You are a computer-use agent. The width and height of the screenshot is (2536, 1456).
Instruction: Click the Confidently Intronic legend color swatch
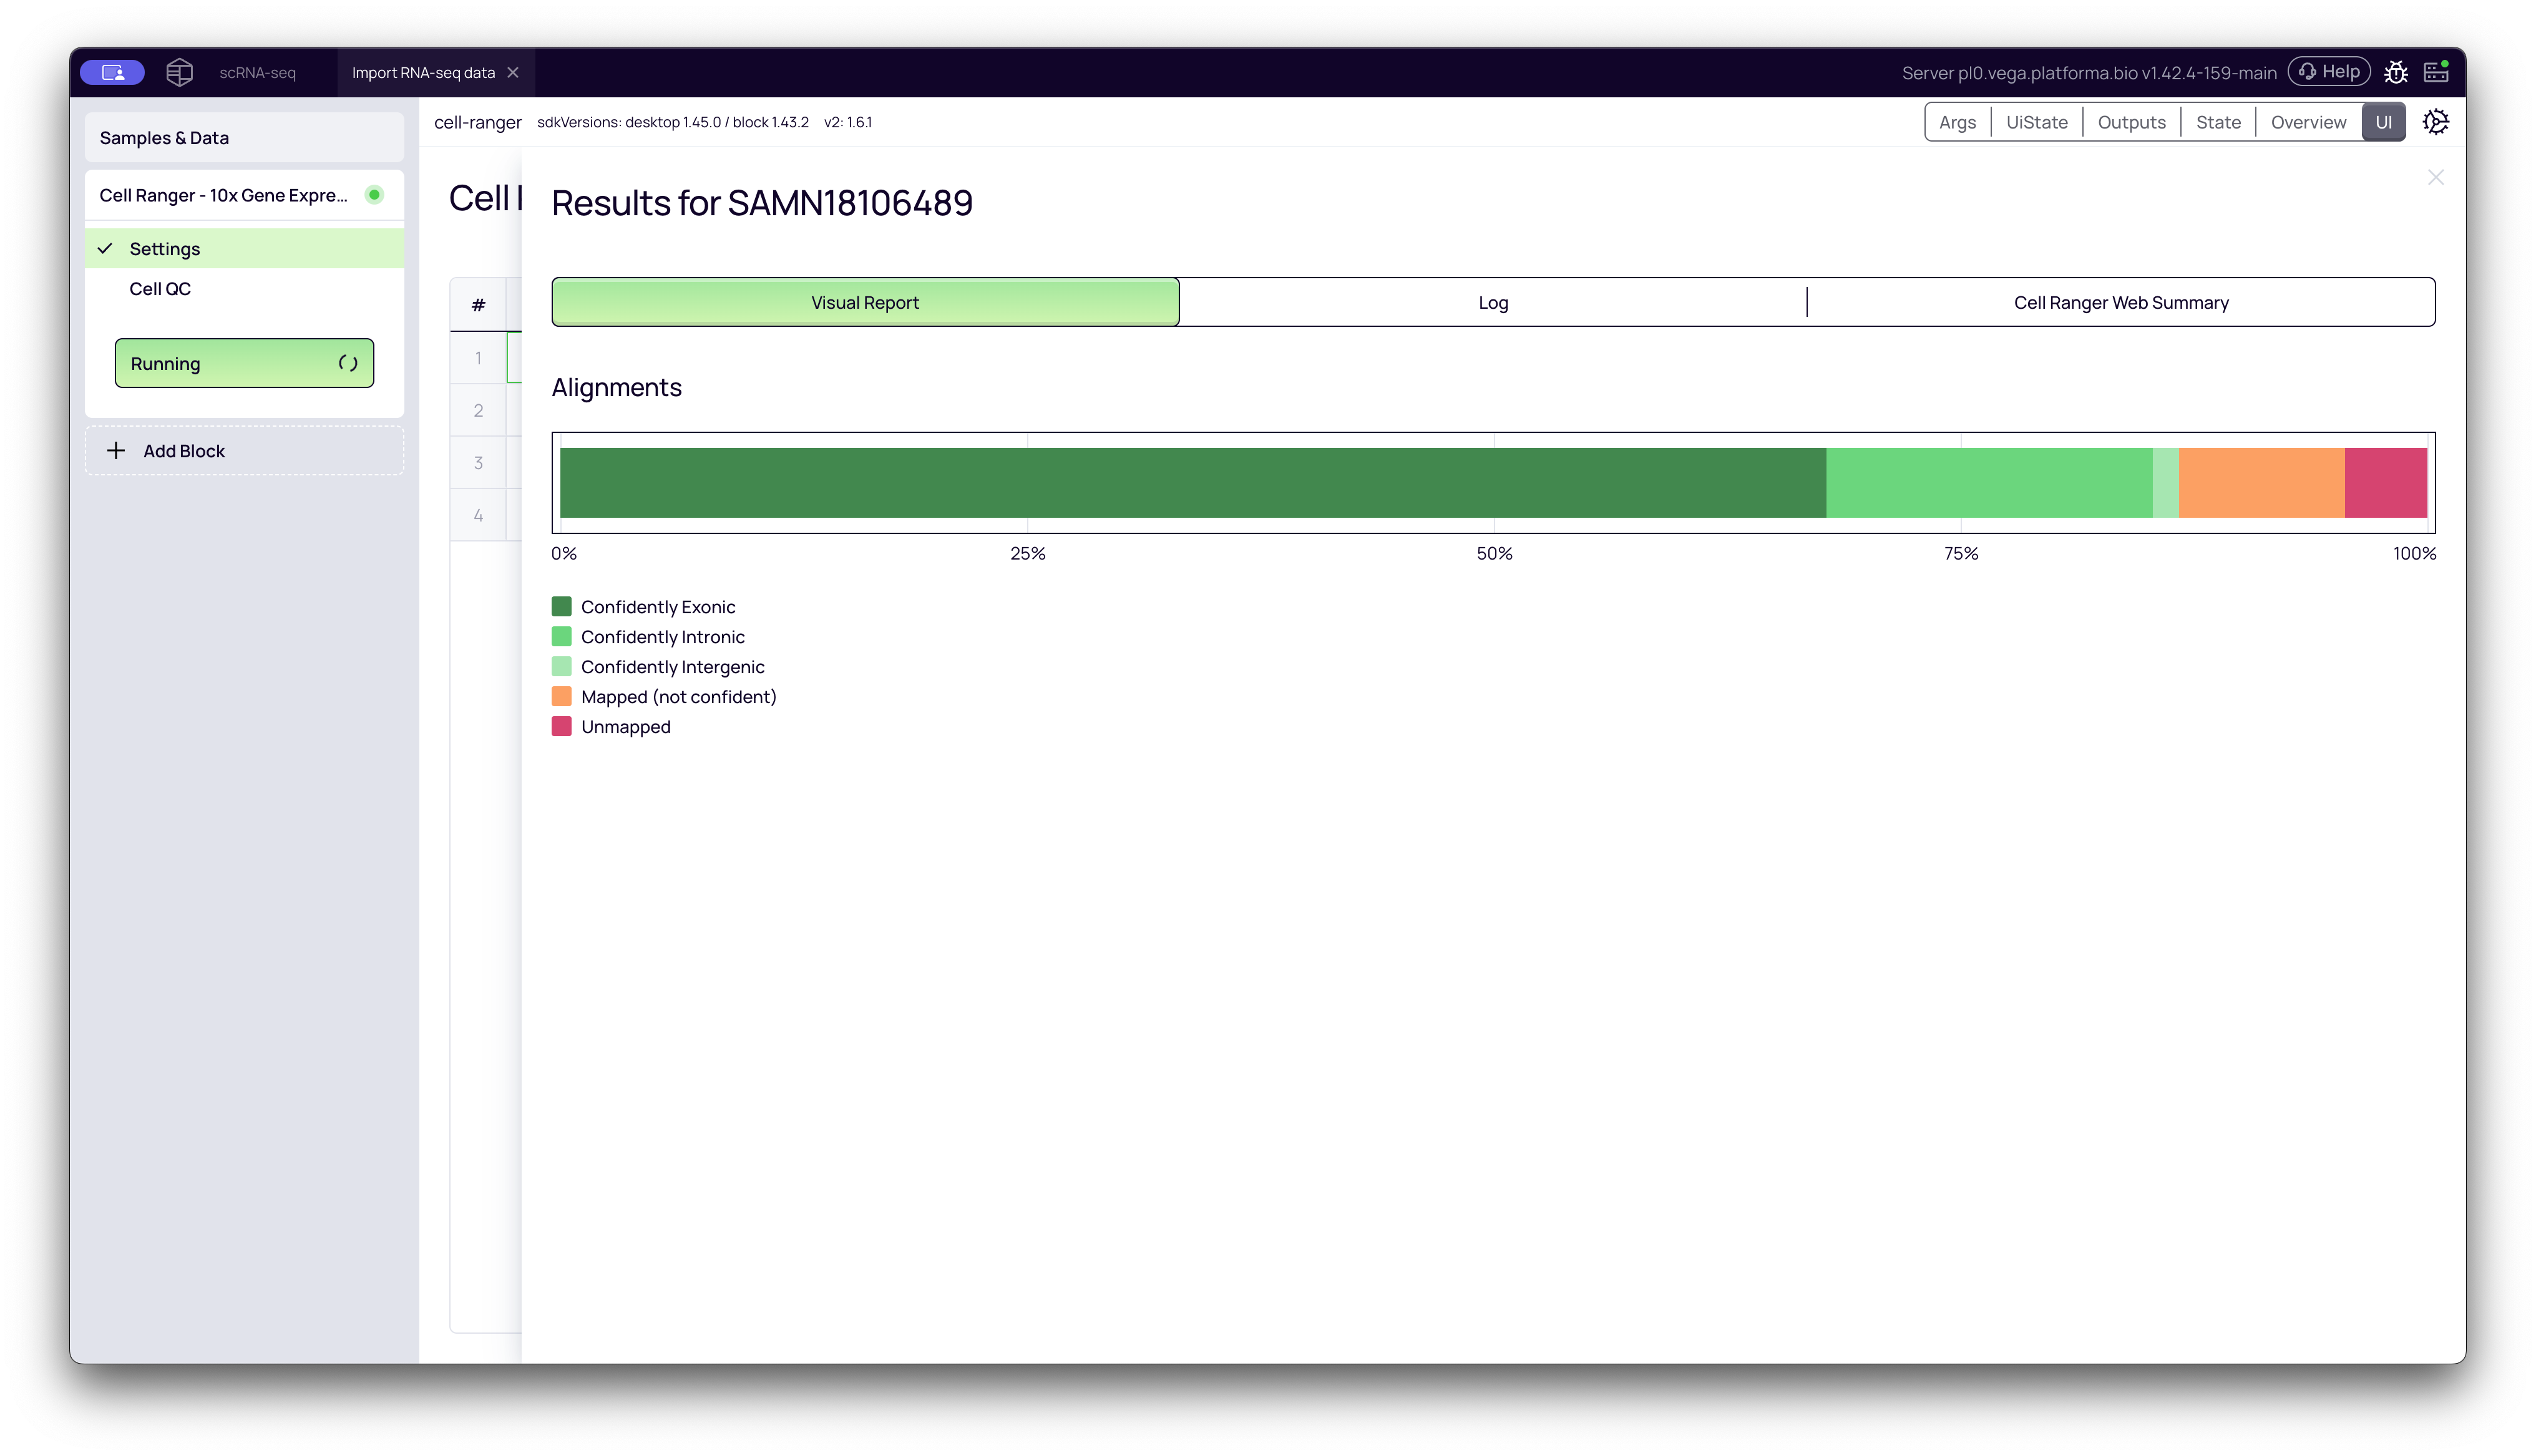click(x=562, y=636)
